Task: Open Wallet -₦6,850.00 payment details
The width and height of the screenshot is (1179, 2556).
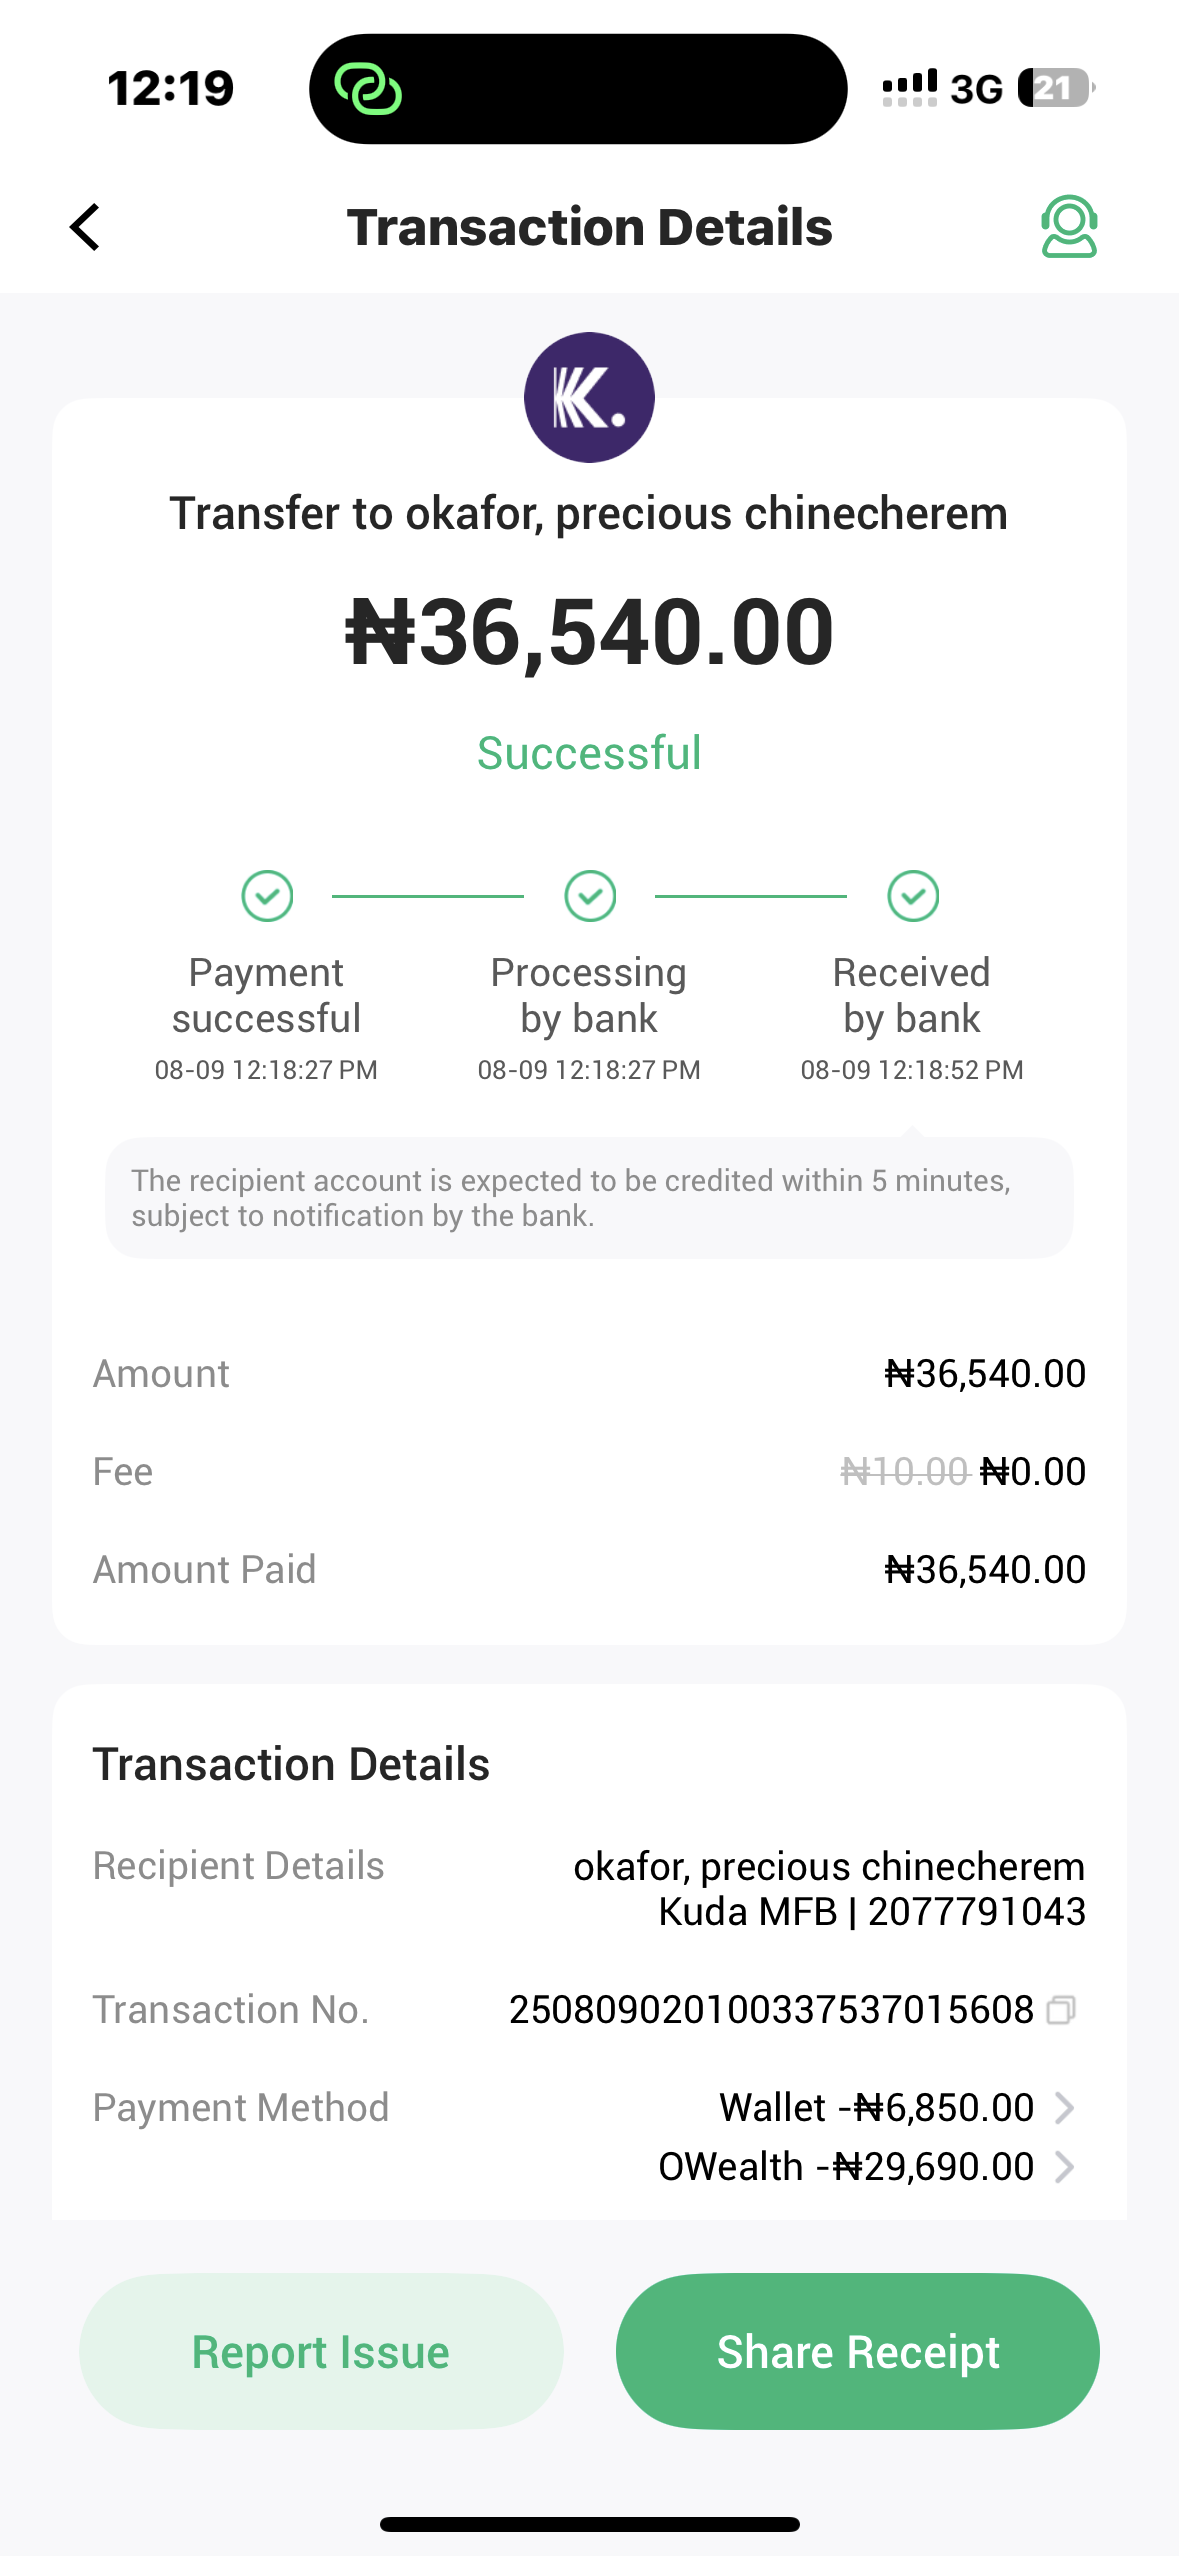Action: (876, 2108)
